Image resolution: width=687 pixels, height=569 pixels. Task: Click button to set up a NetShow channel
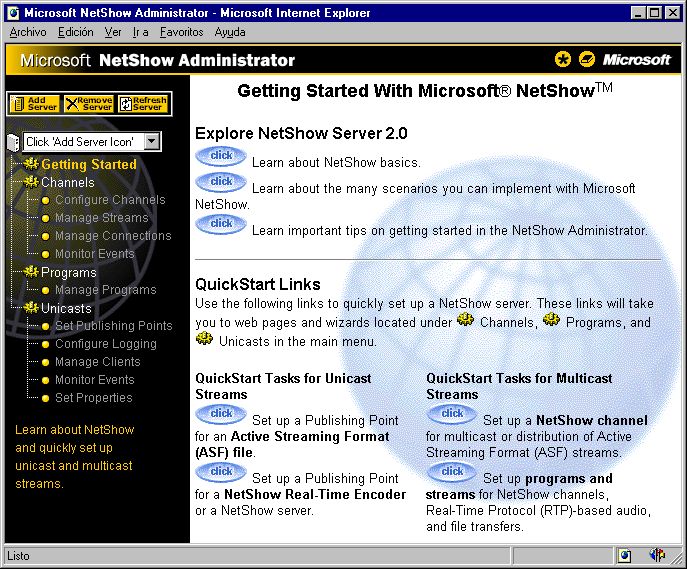452,414
